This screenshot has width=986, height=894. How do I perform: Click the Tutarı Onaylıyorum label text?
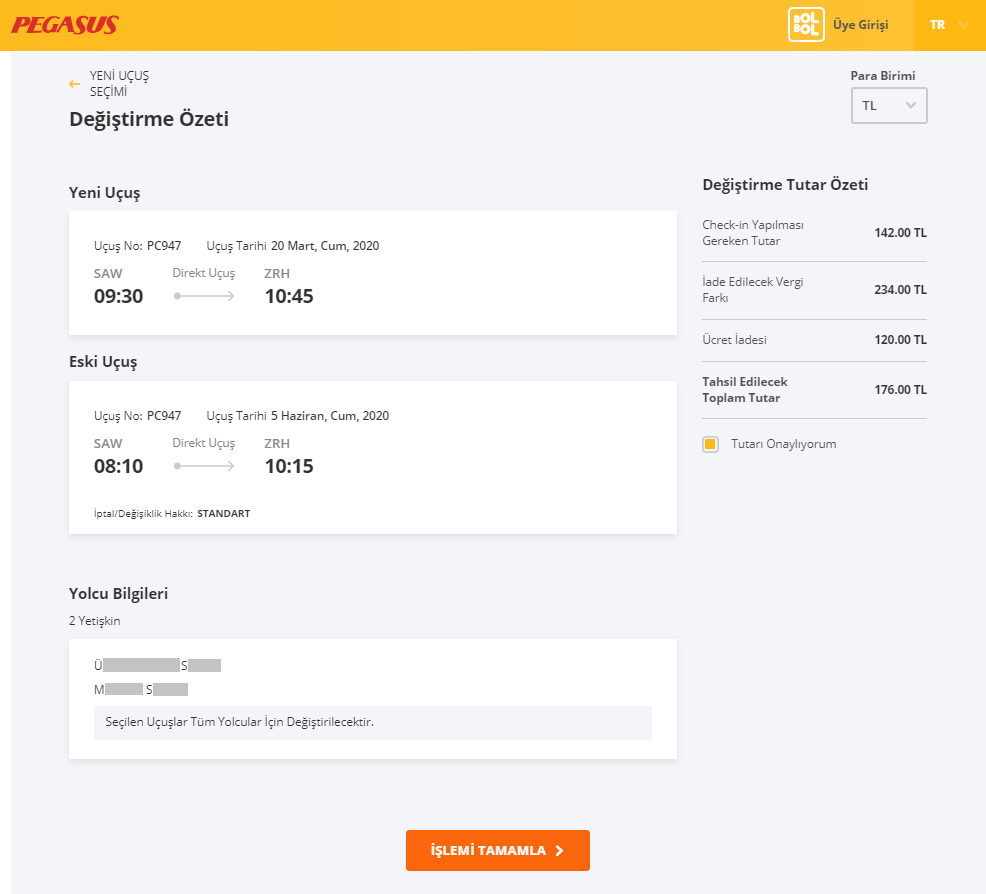[783, 444]
